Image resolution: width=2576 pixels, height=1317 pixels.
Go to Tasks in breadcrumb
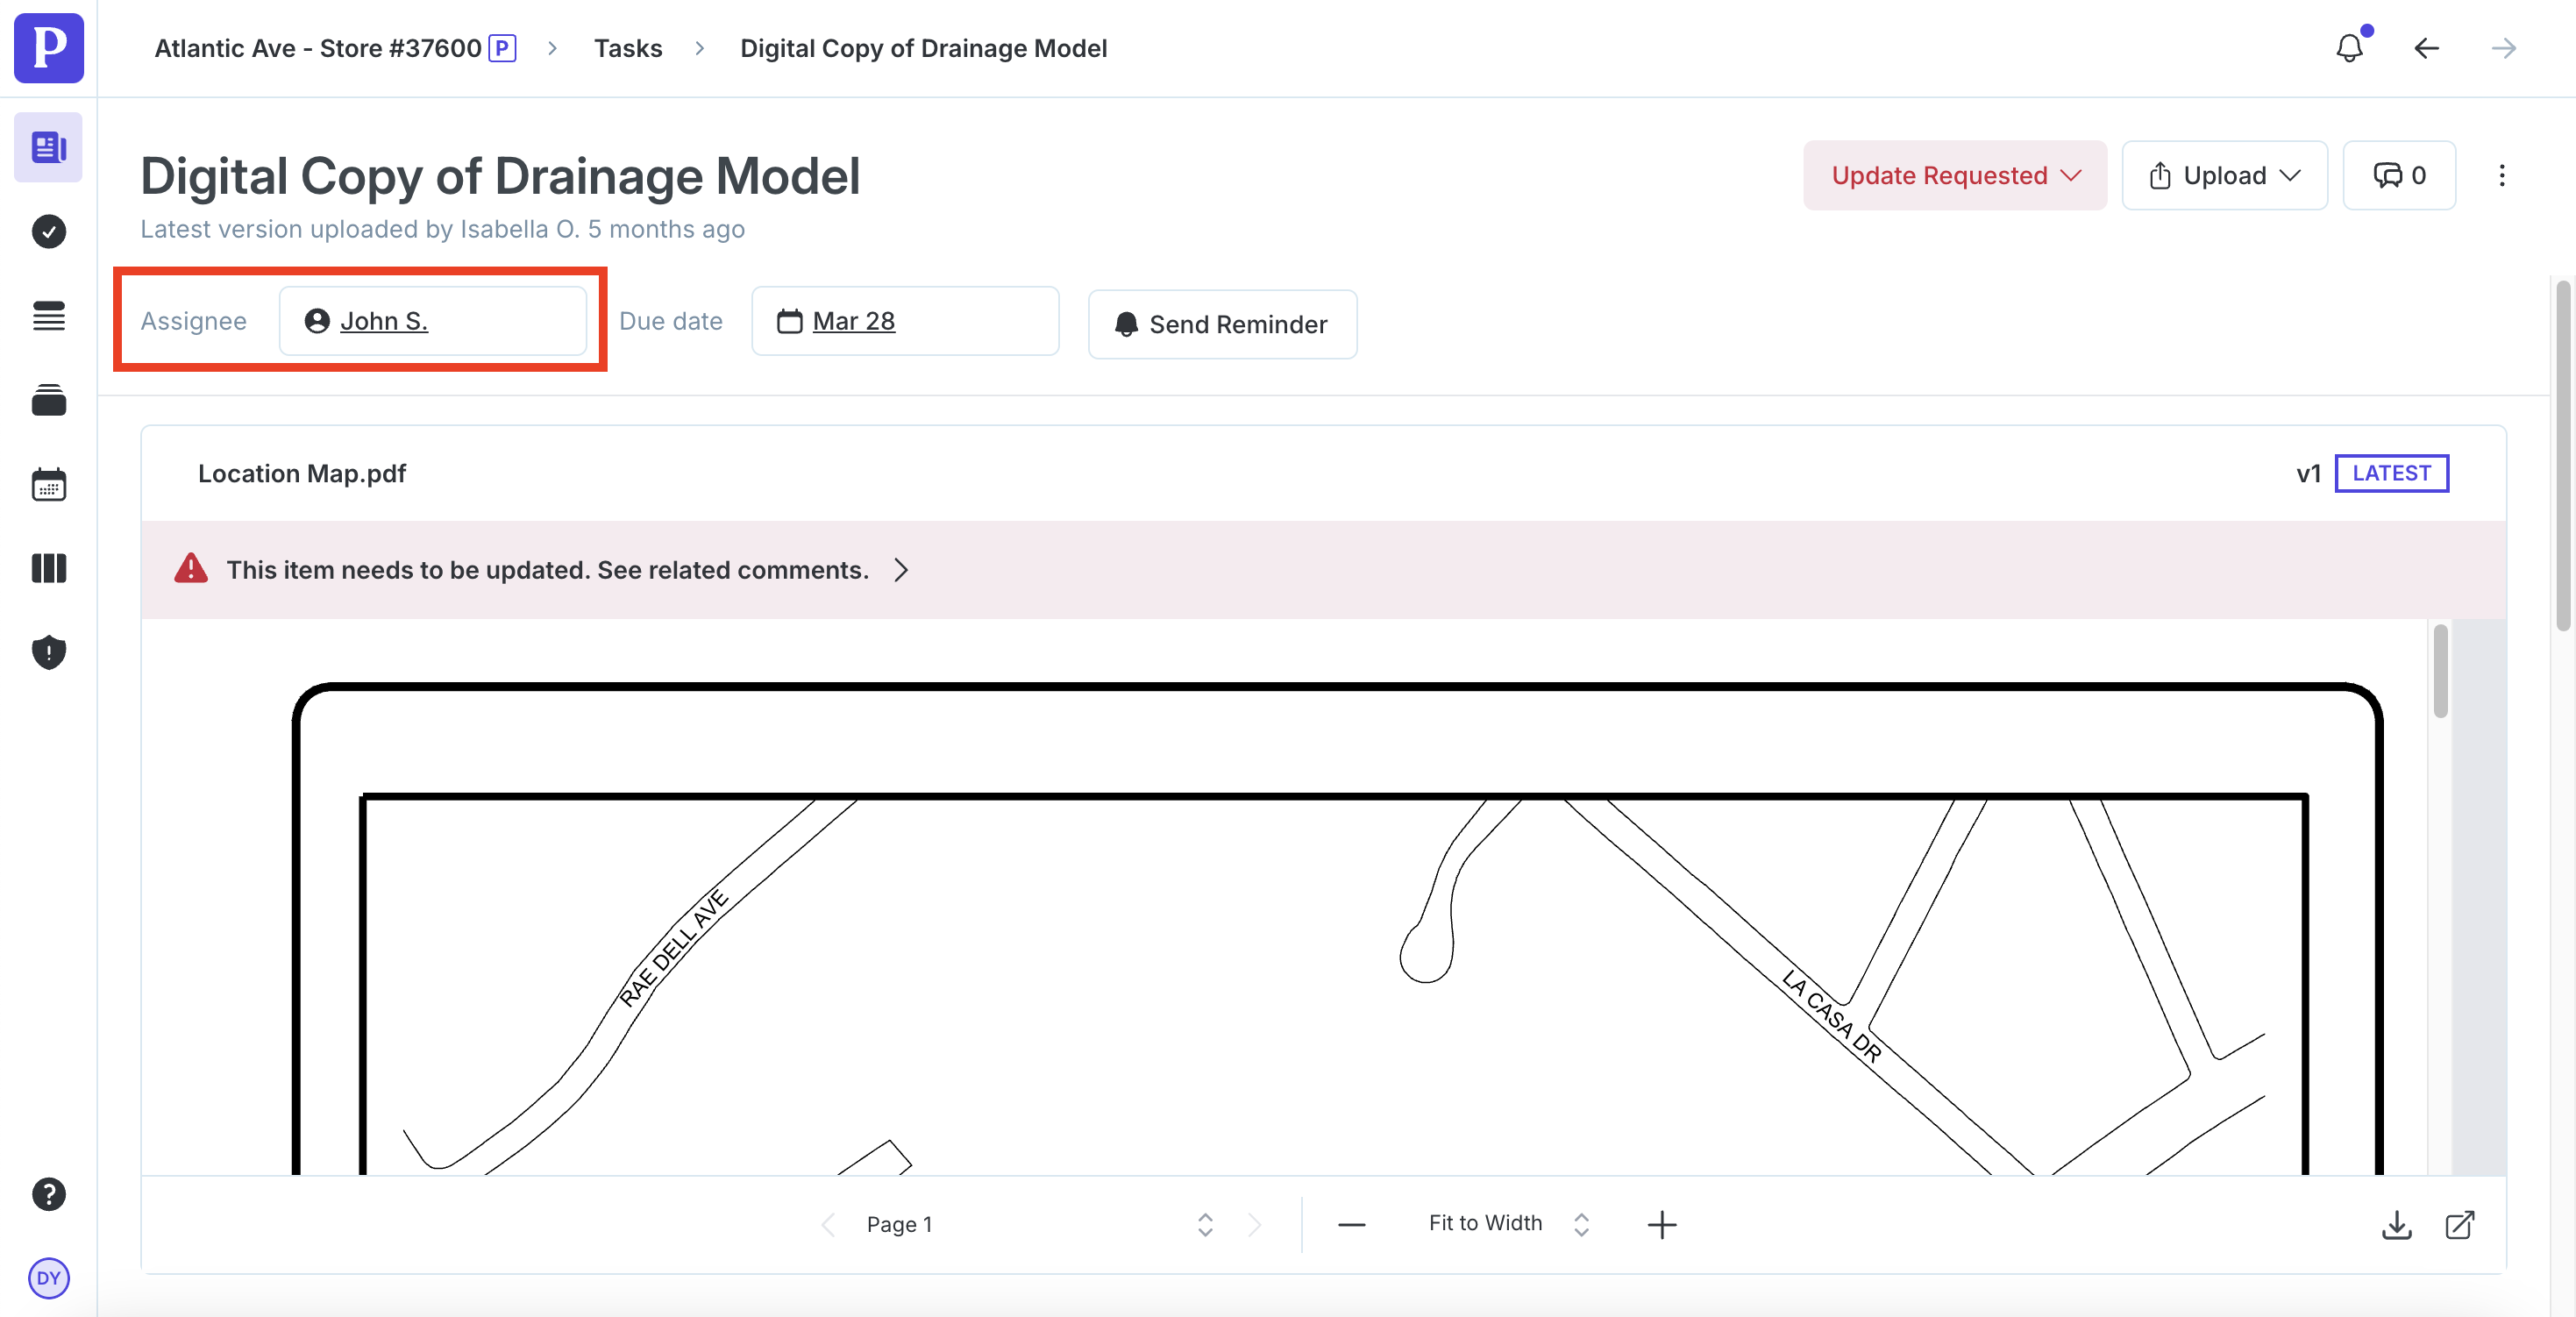click(628, 48)
